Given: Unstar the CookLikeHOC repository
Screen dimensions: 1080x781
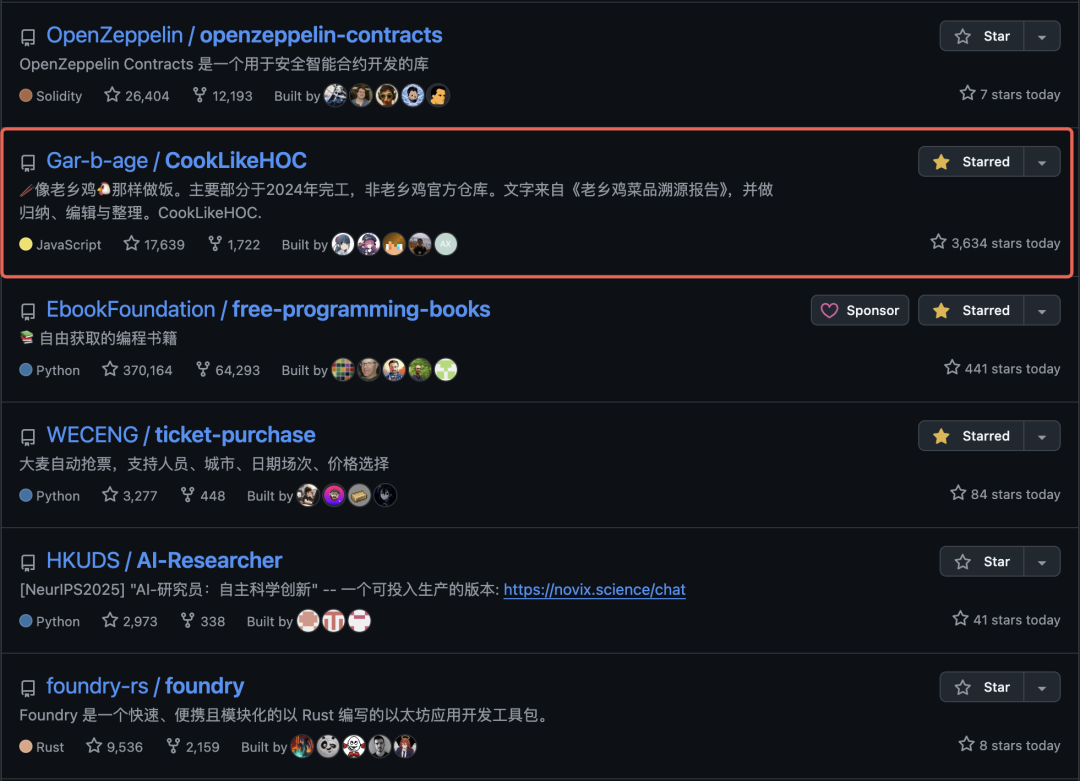Looking at the screenshot, I should coord(971,162).
